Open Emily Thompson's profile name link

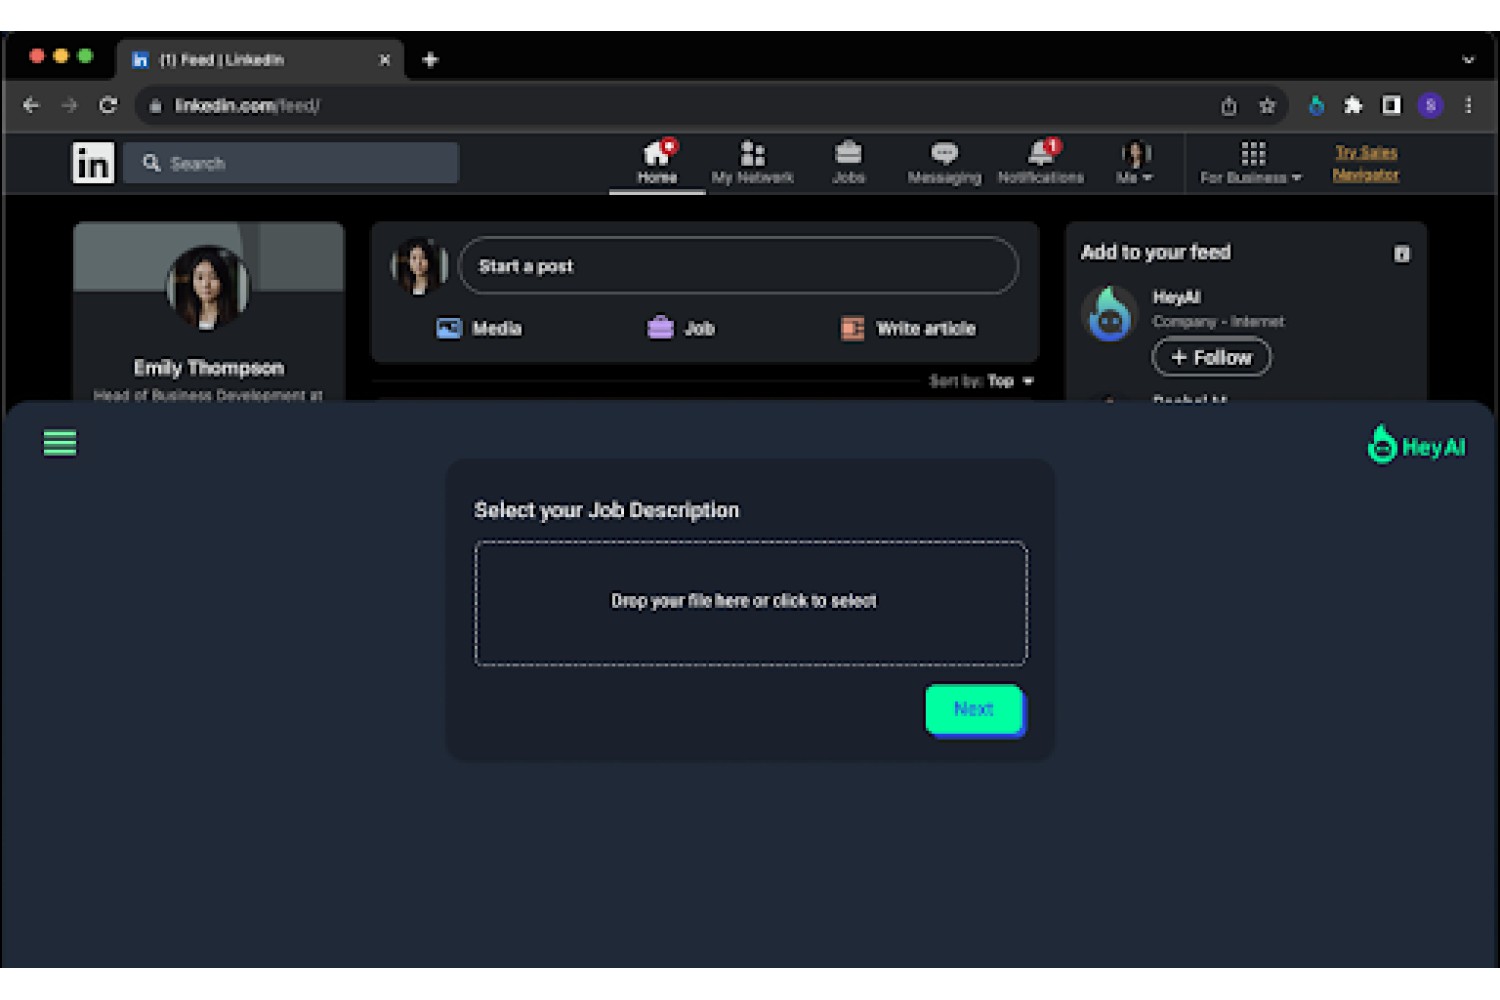209,368
